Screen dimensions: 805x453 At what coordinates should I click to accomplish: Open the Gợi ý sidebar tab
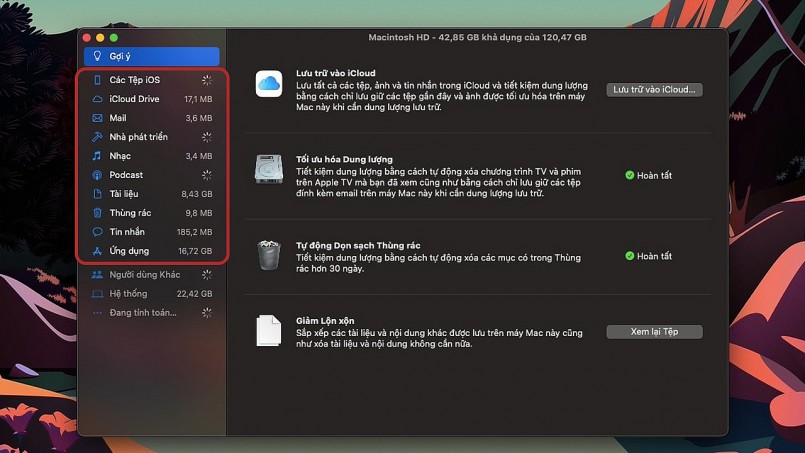[152, 57]
